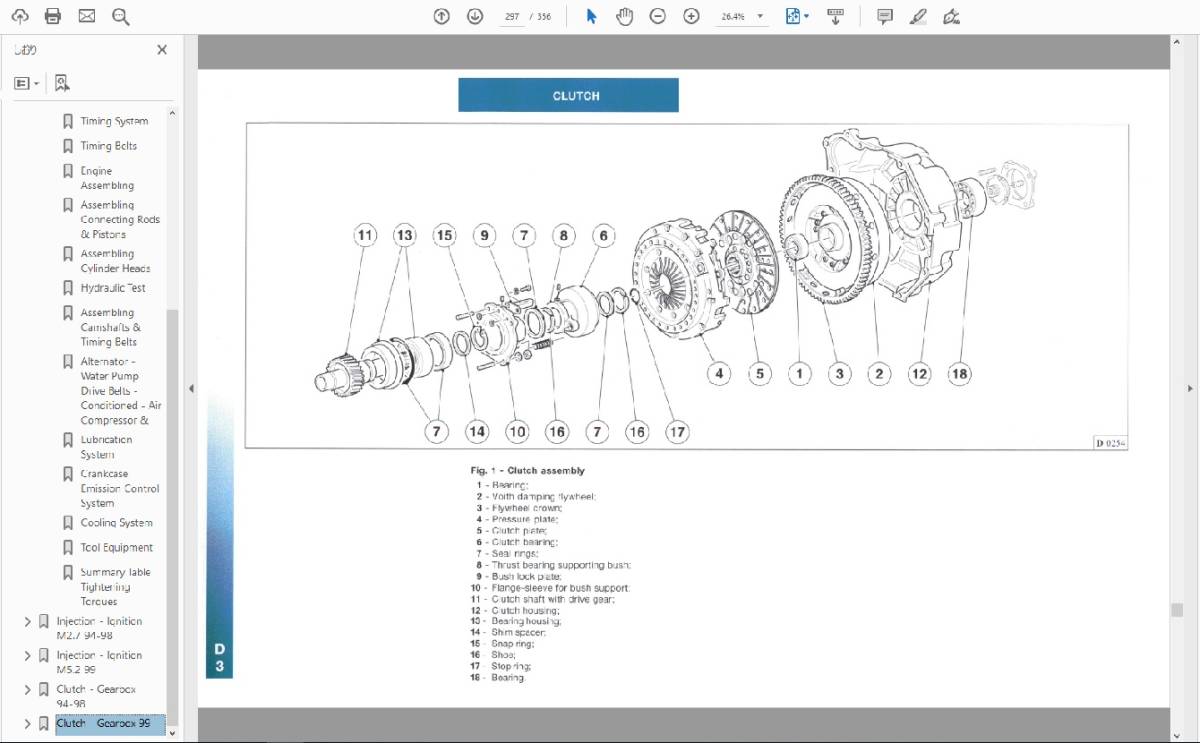1200x743 pixels.
Task: Expand the Injection - Ignition M2.7 94-98 bookmark
Action: [x=27, y=622]
